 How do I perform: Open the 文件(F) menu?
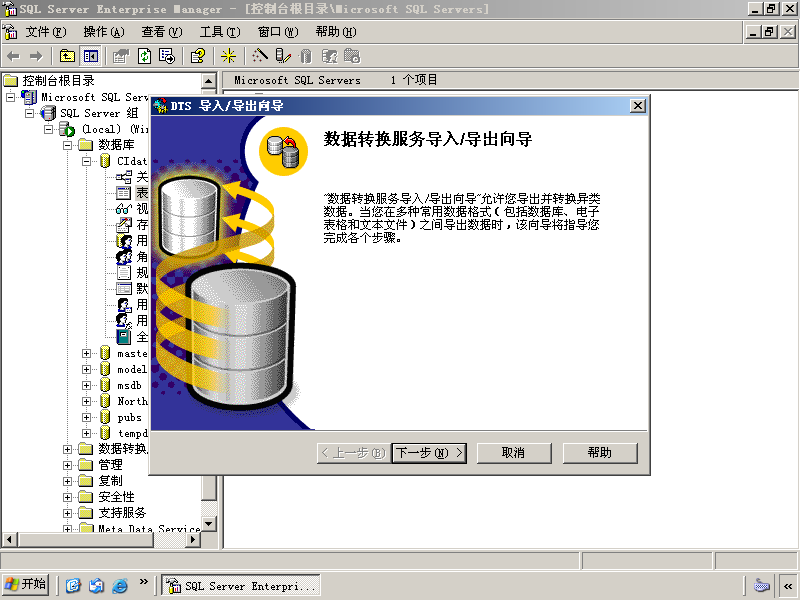(x=46, y=32)
